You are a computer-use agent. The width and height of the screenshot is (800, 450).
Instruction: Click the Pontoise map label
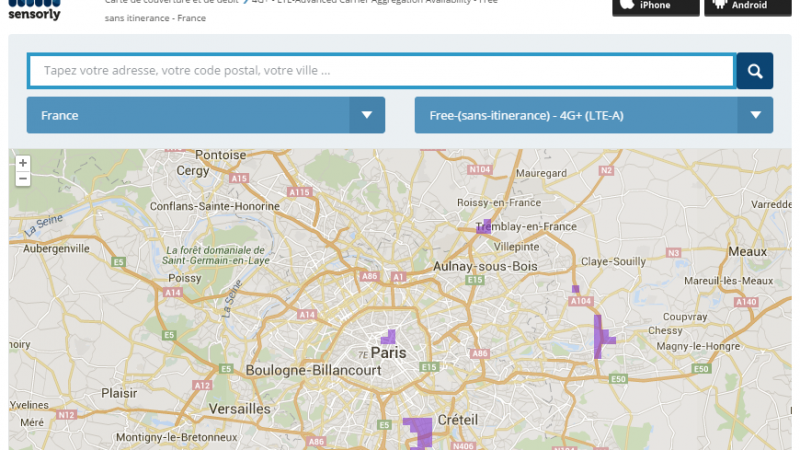coord(220,155)
